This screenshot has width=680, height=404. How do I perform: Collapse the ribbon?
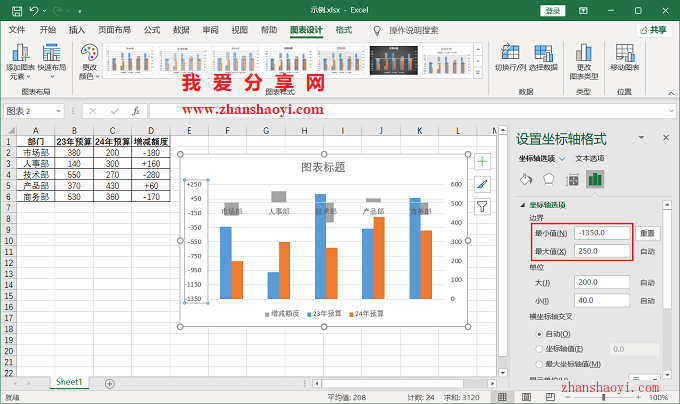(x=671, y=93)
